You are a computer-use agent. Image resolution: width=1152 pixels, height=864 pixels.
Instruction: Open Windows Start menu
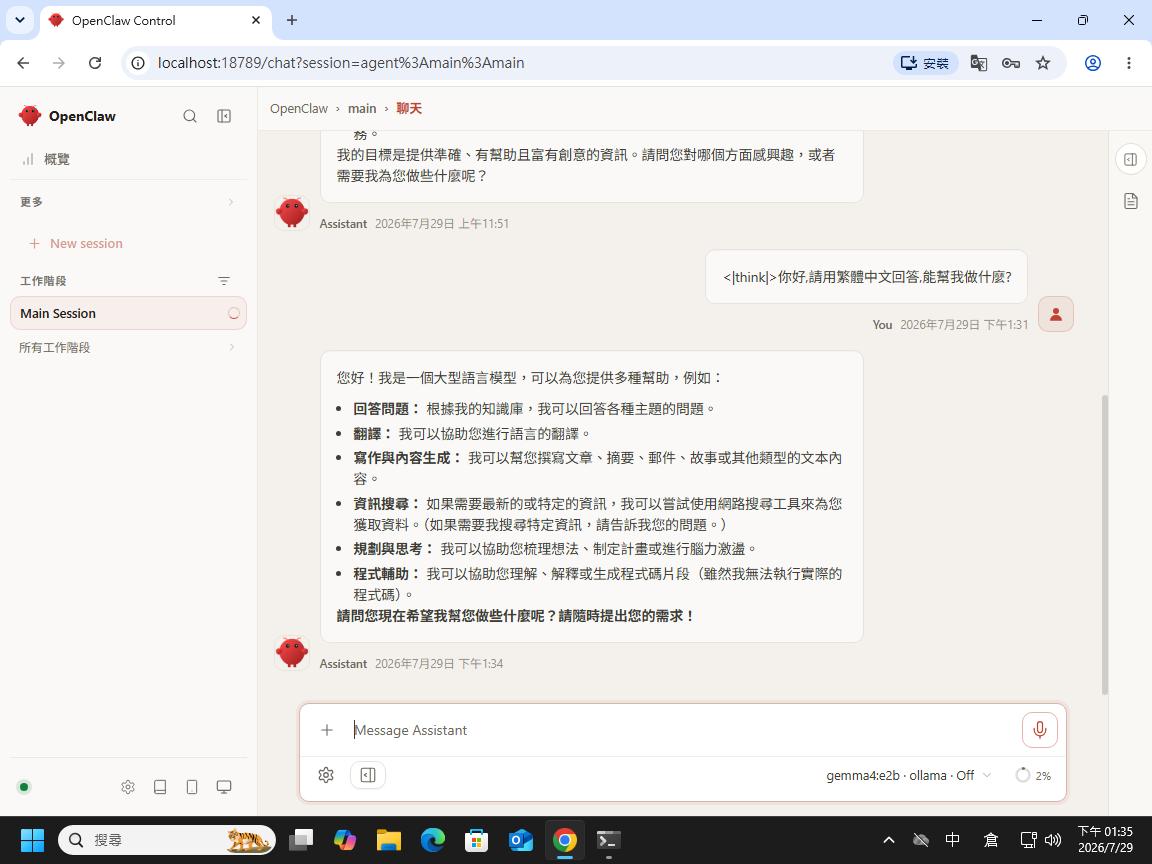coord(32,840)
